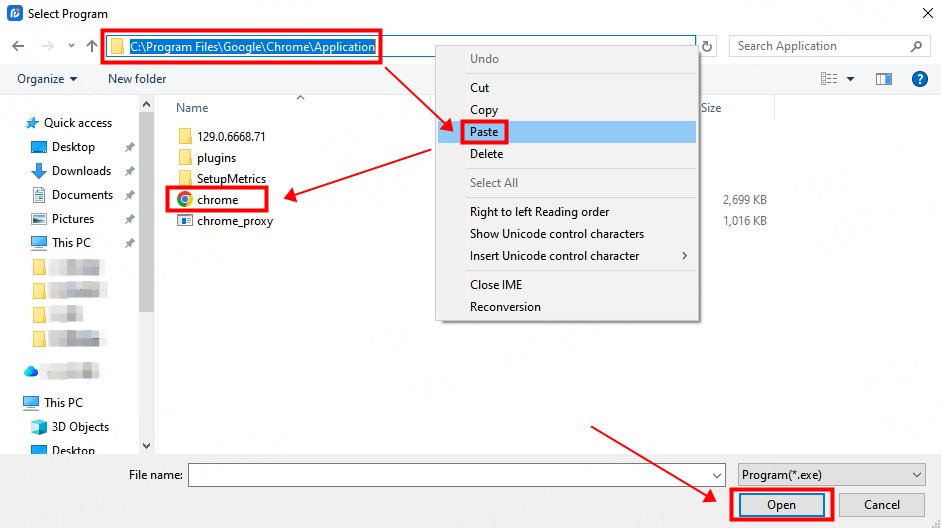Image resolution: width=941 pixels, height=528 pixels.
Task: Expand the Organize dropdown menu
Action: click(47, 79)
